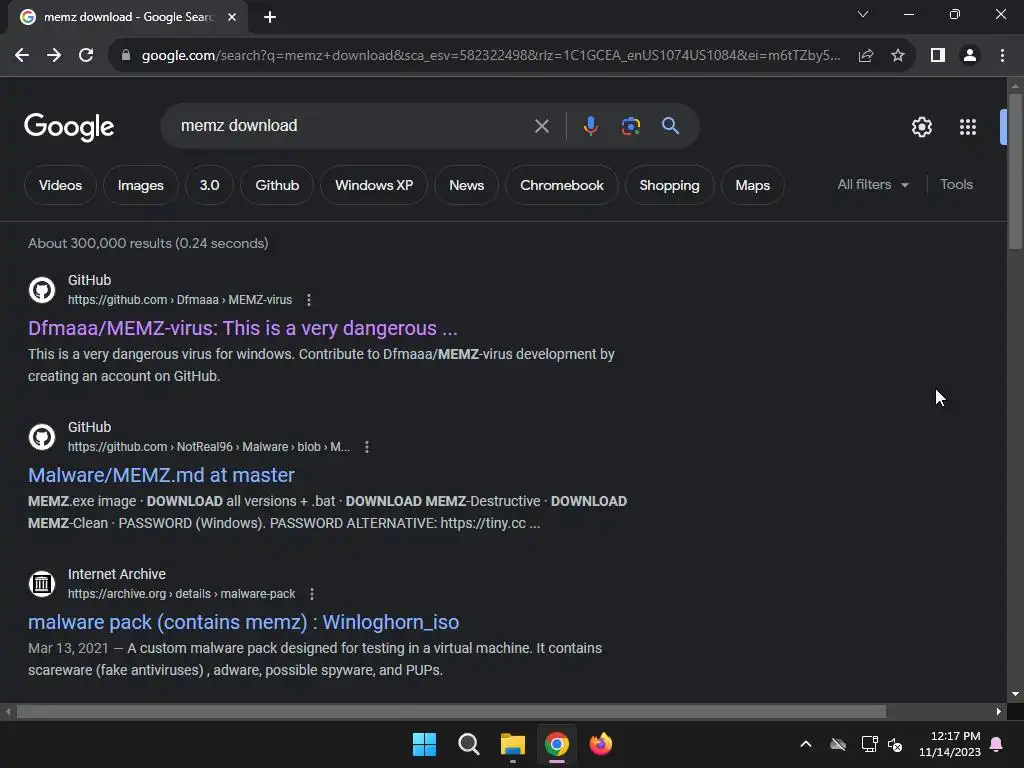Open the Chrome side panel
This screenshot has height=768, width=1024.
coord(938,56)
